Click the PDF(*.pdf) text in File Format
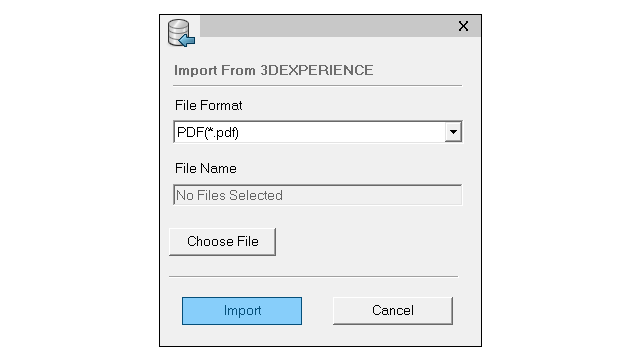Image resolution: width=640 pixels, height=360 pixels. 208,133
